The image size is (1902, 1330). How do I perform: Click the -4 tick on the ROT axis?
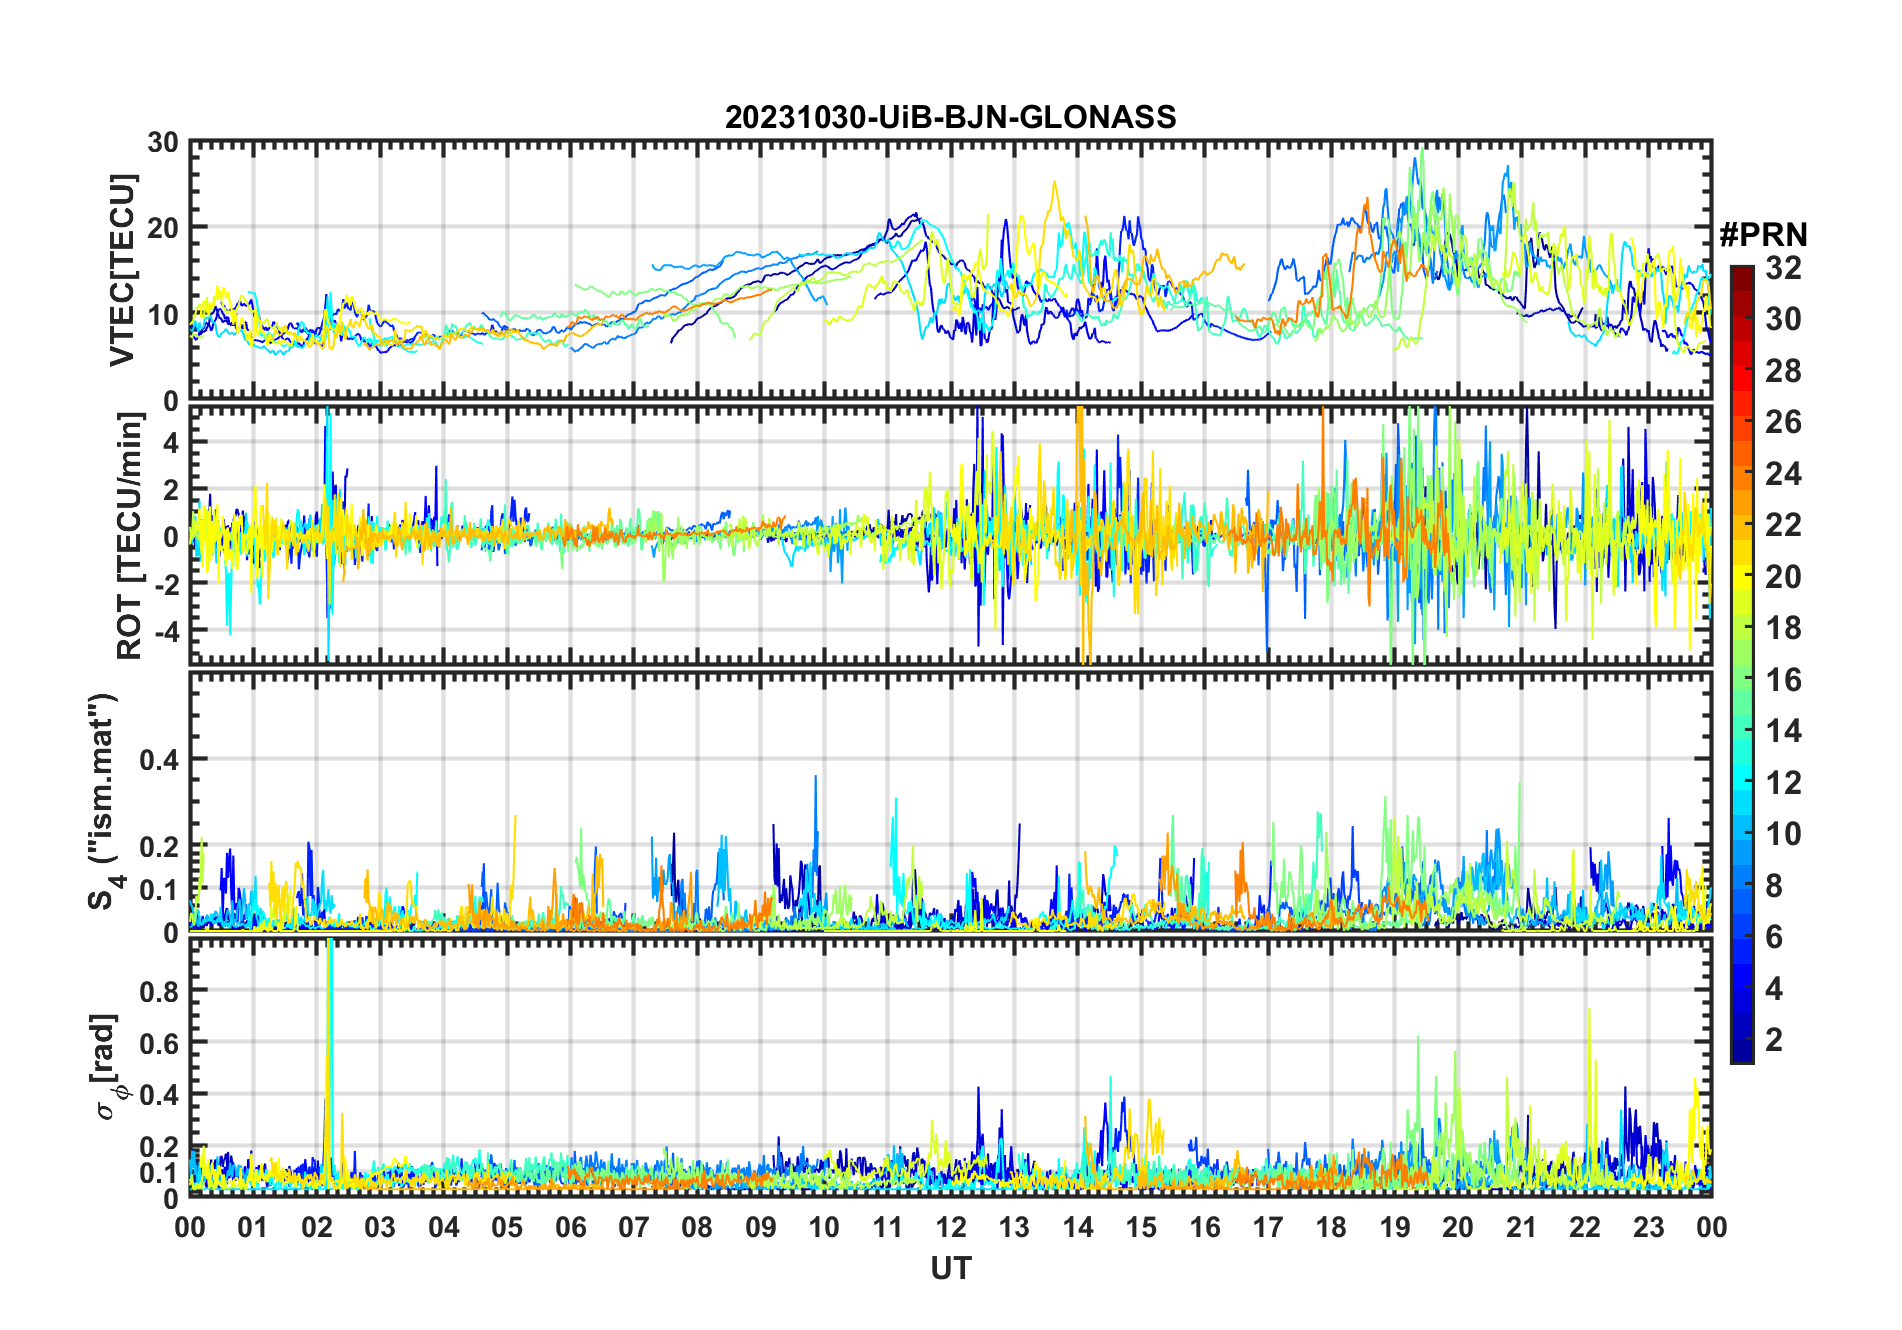[166, 631]
